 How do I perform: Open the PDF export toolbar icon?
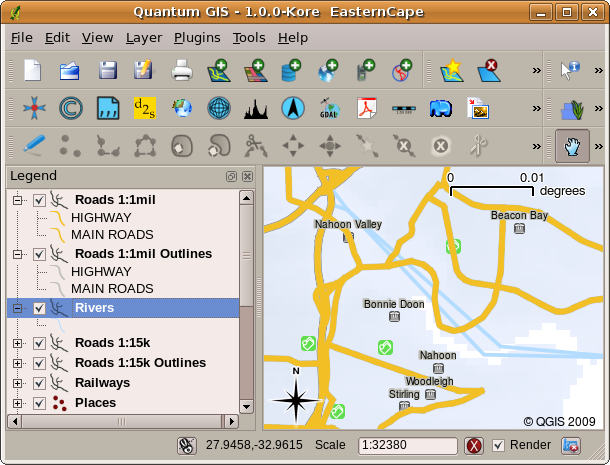tap(365, 108)
